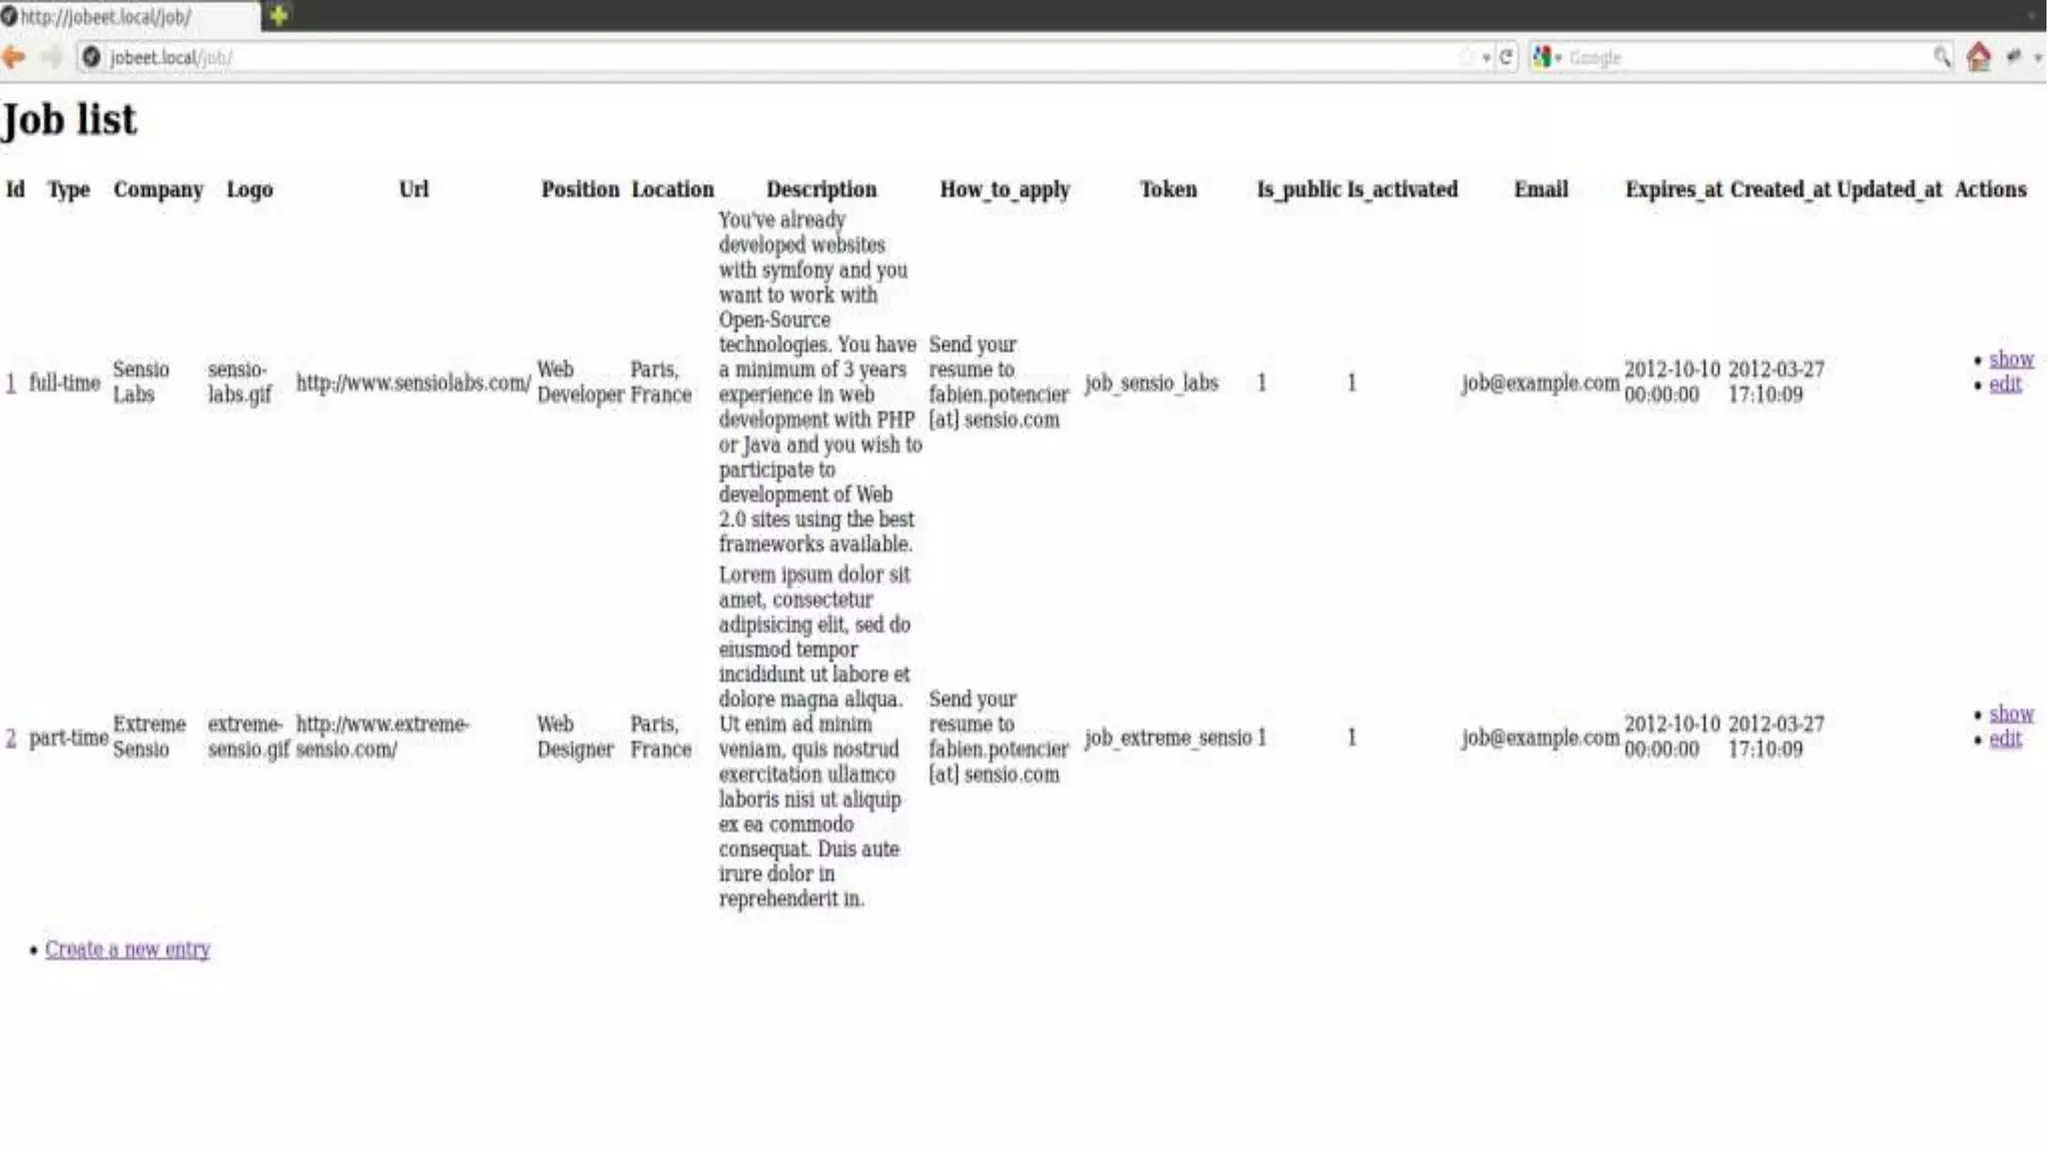Open the browser home page icon
This screenshot has width=2048, height=1152.
point(1978,57)
